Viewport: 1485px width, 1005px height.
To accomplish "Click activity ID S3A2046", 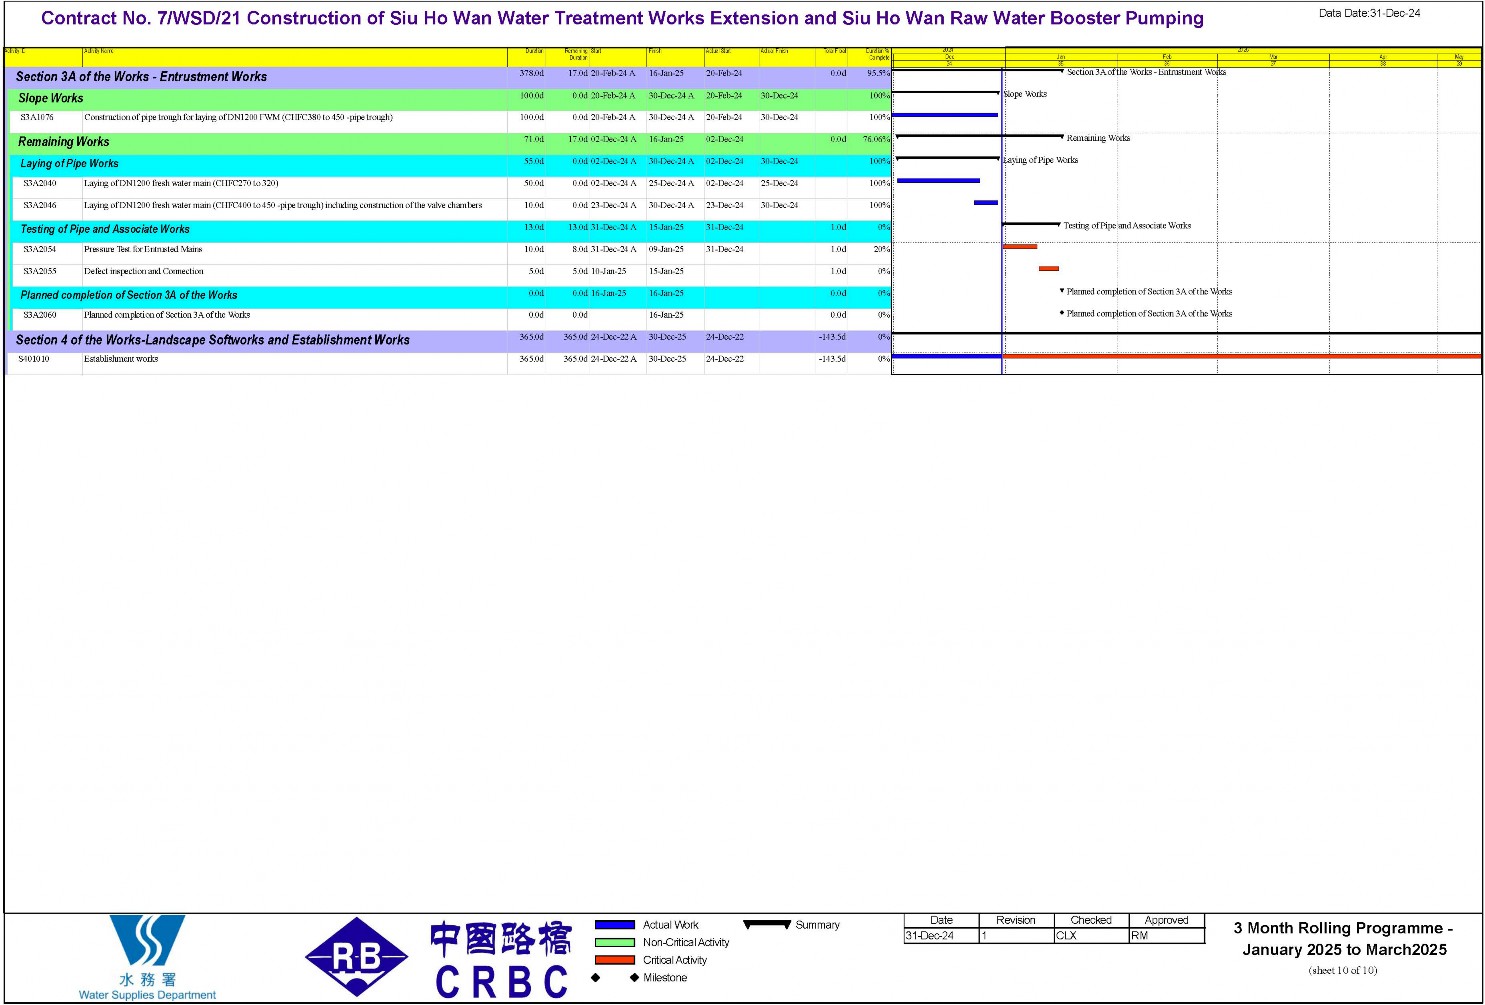I will coord(40,206).
